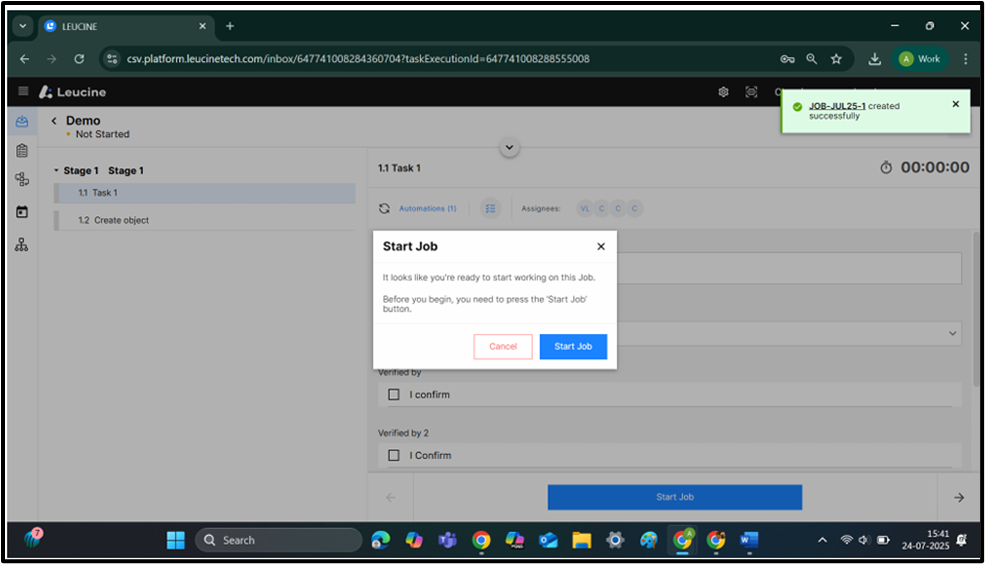The image size is (985, 564).
Task: Click the address bar URL
Action: click(x=358, y=58)
